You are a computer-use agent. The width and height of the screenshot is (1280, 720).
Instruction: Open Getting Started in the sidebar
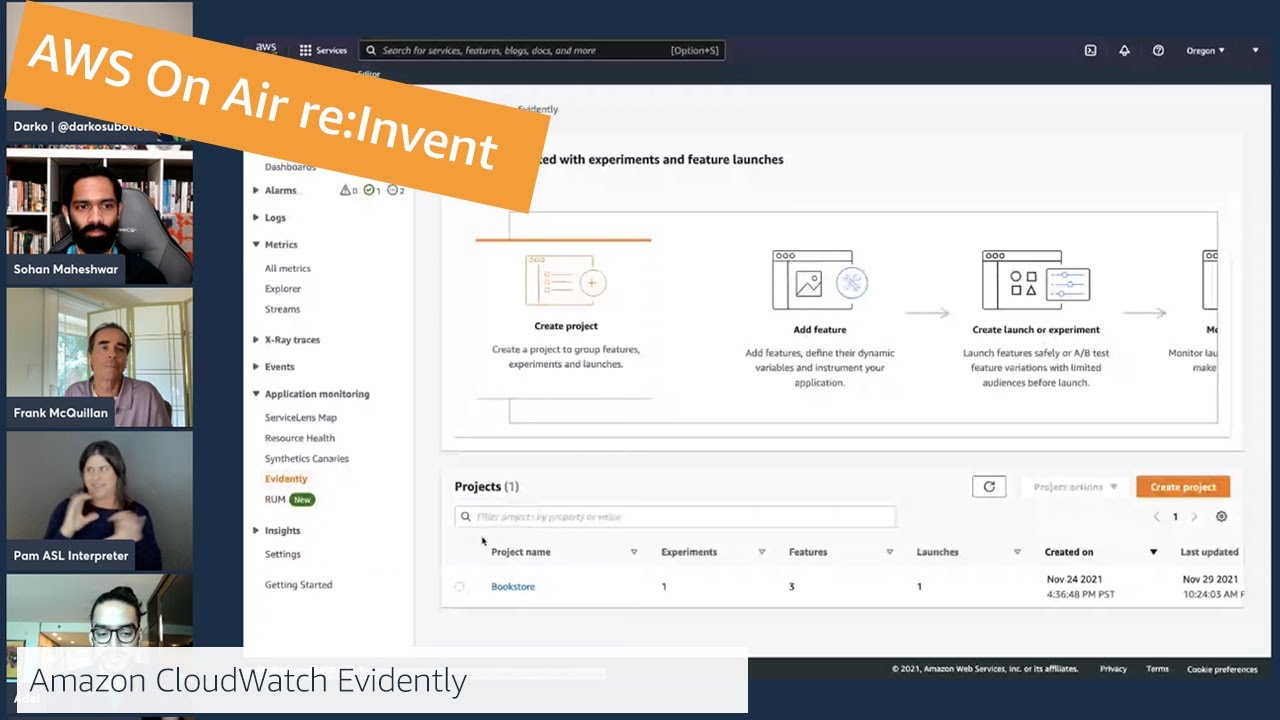click(x=298, y=585)
